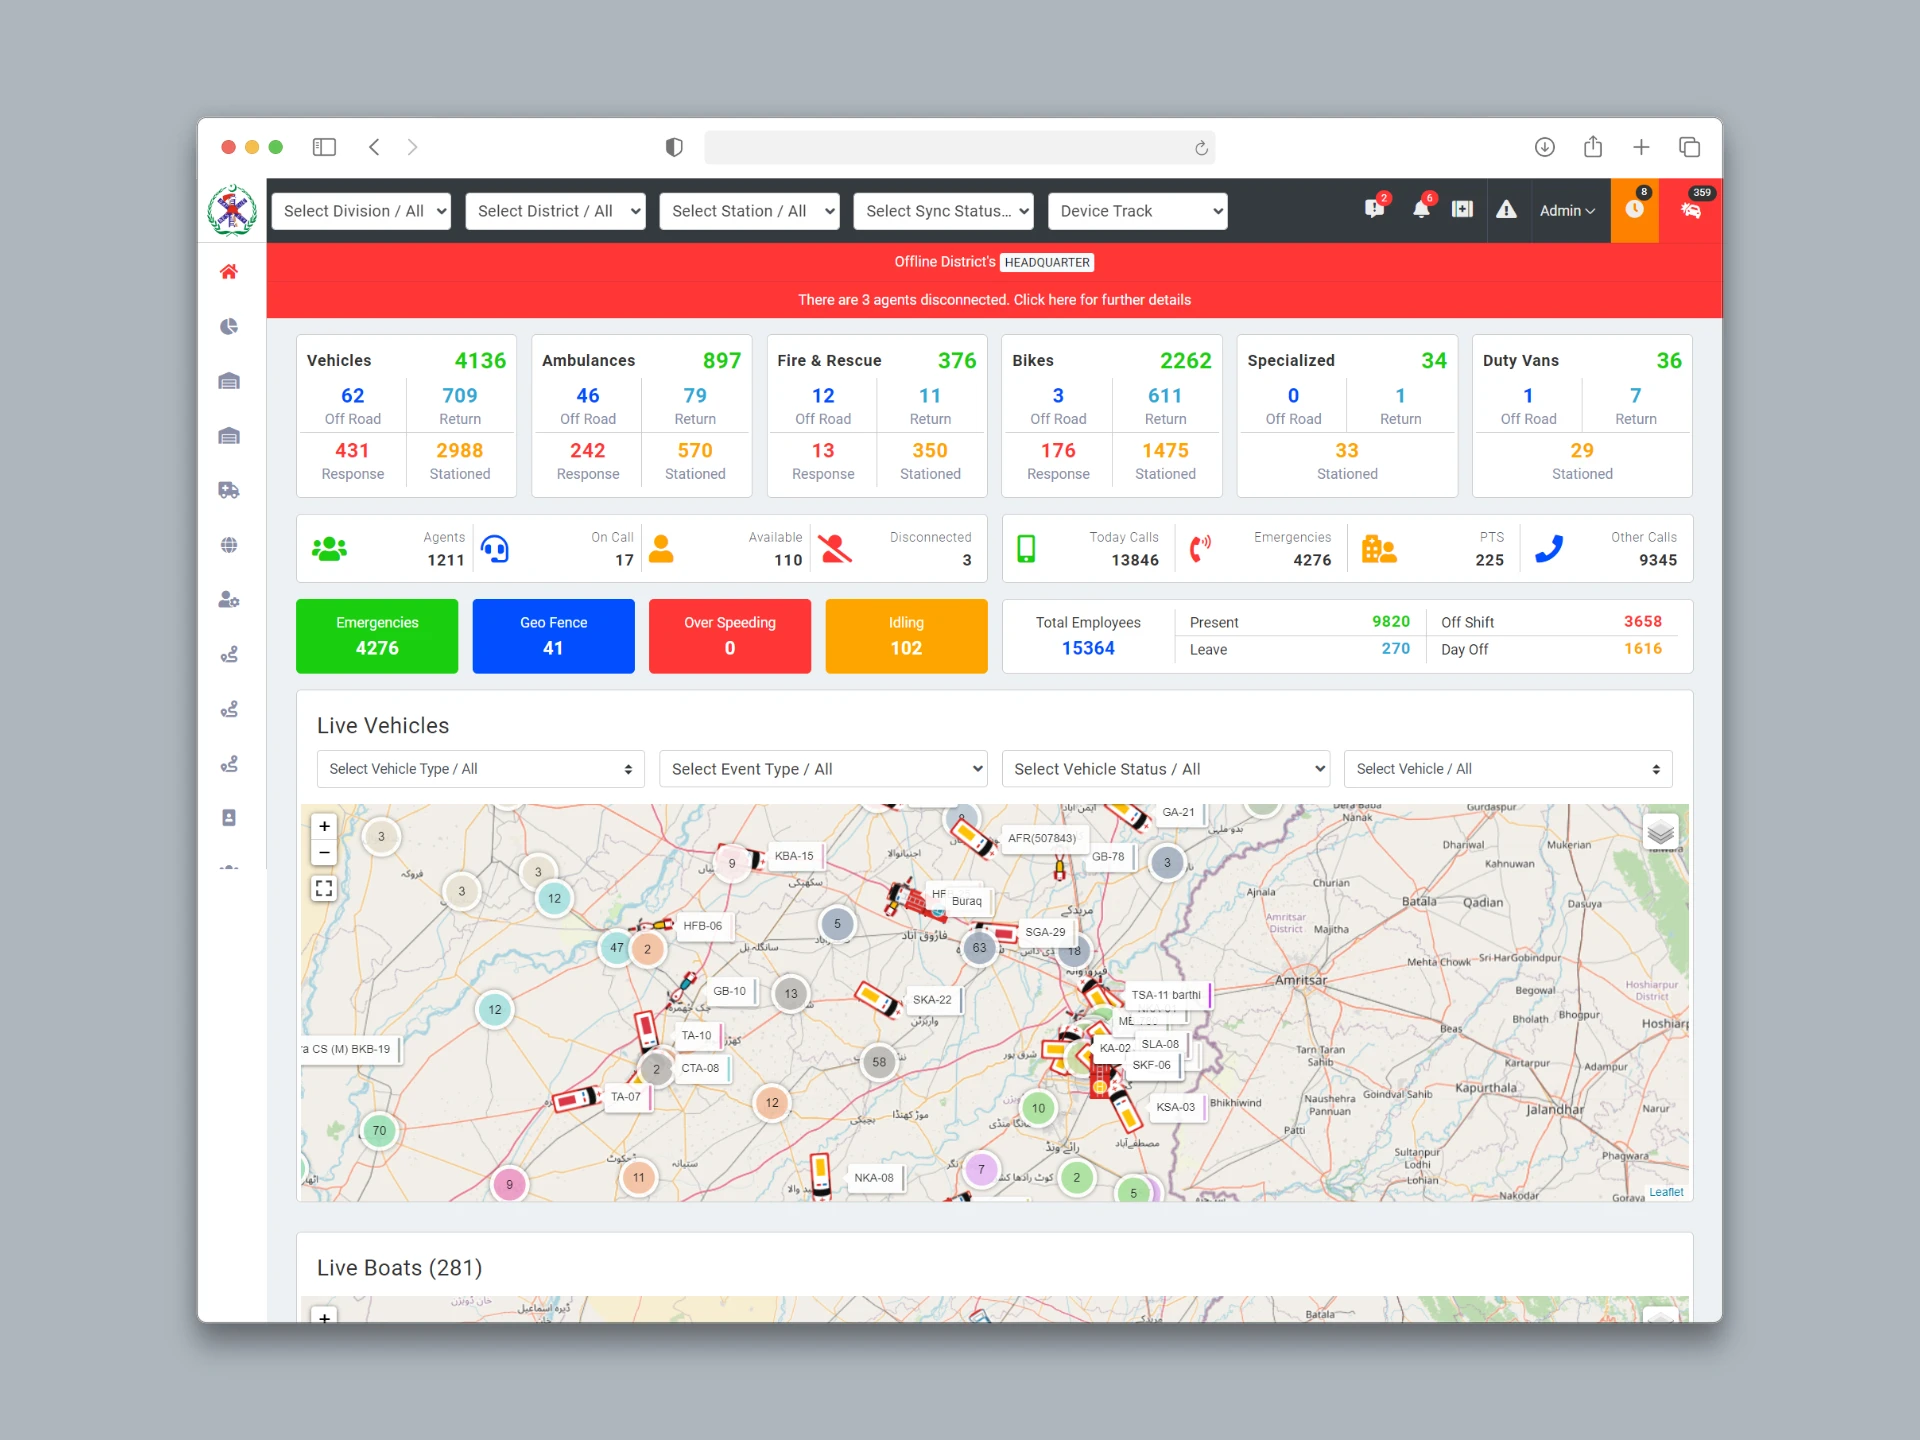Open a new browser tab
This screenshot has width=1920, height=1440.
pyautogui.click(x=1641, y=147)
